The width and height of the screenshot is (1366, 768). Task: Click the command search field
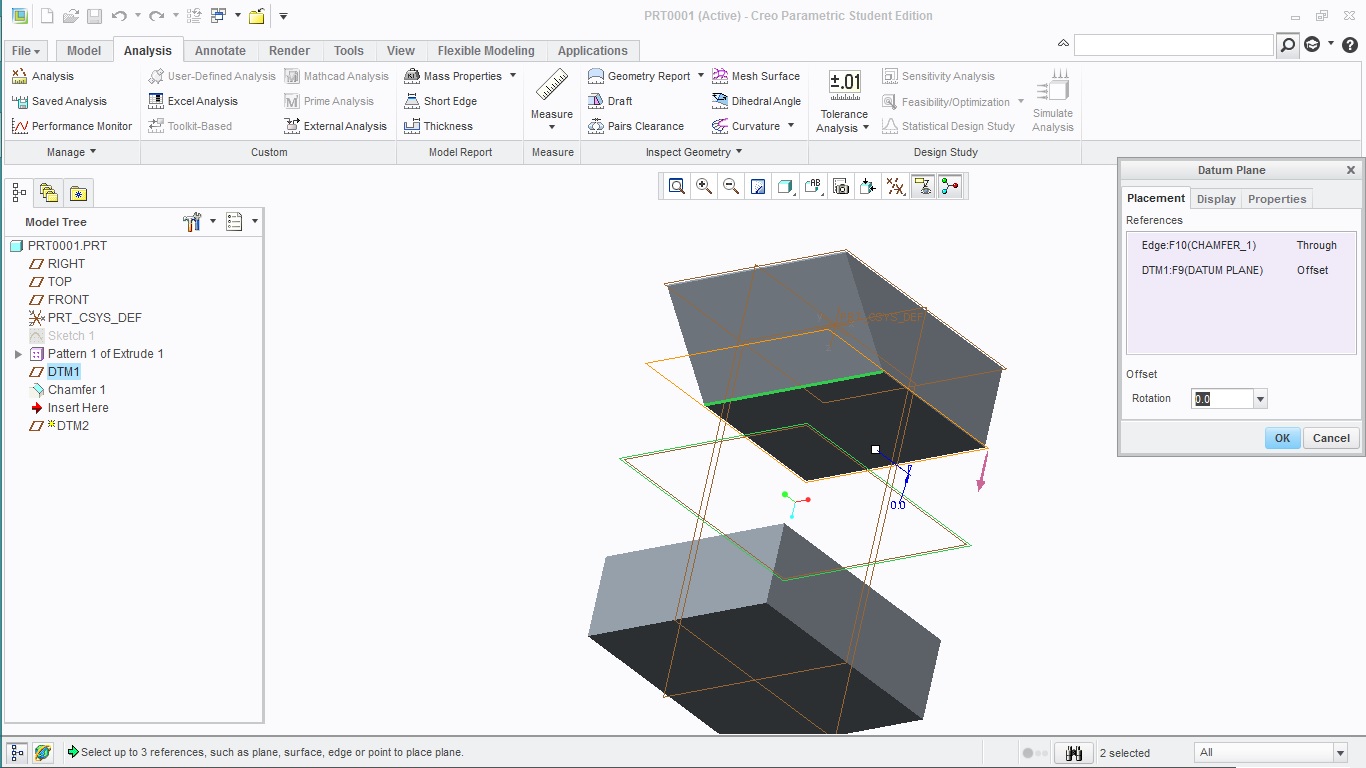click(1174, 45)
